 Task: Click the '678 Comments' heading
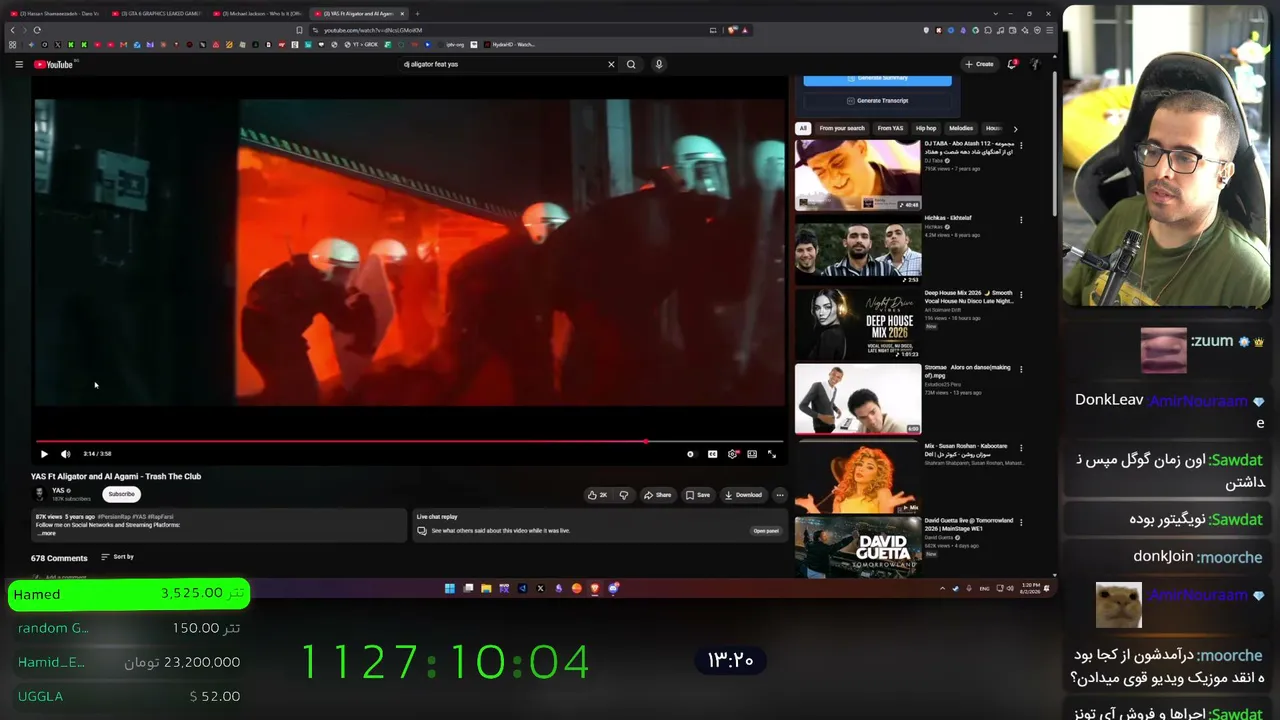click(x=59, y=558)
